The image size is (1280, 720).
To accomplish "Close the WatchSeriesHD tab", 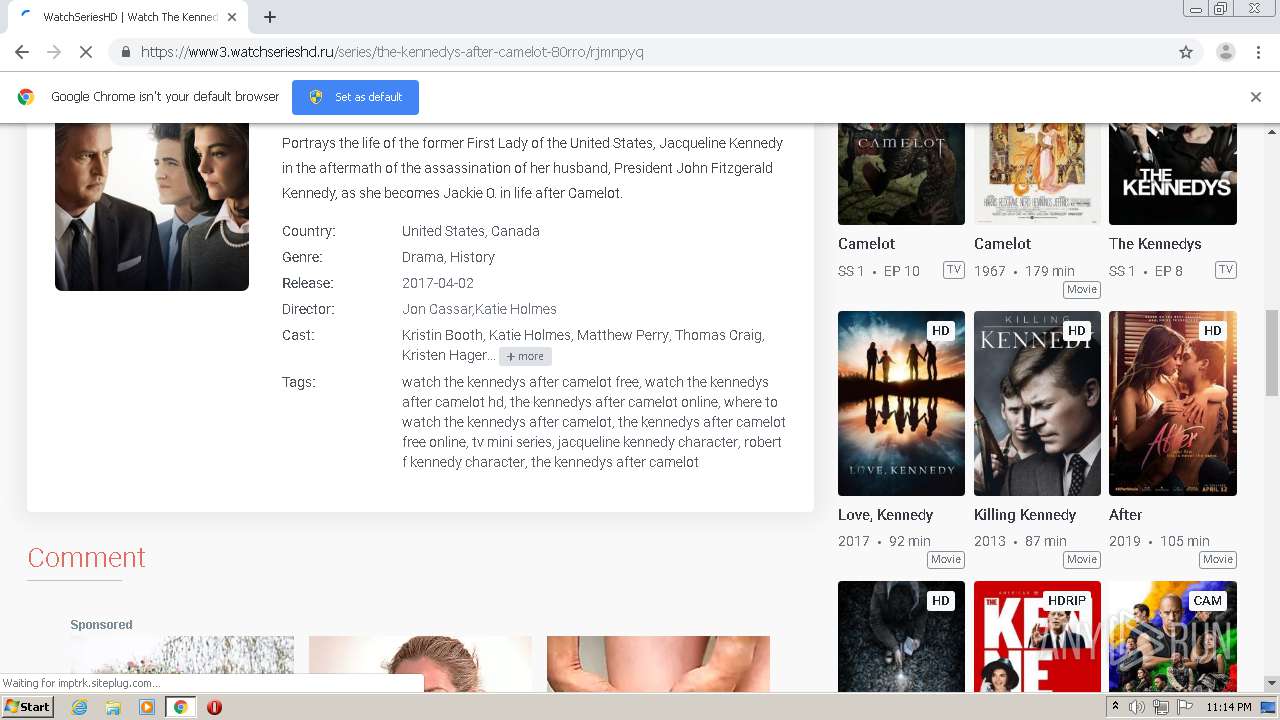I will [232, 17].
